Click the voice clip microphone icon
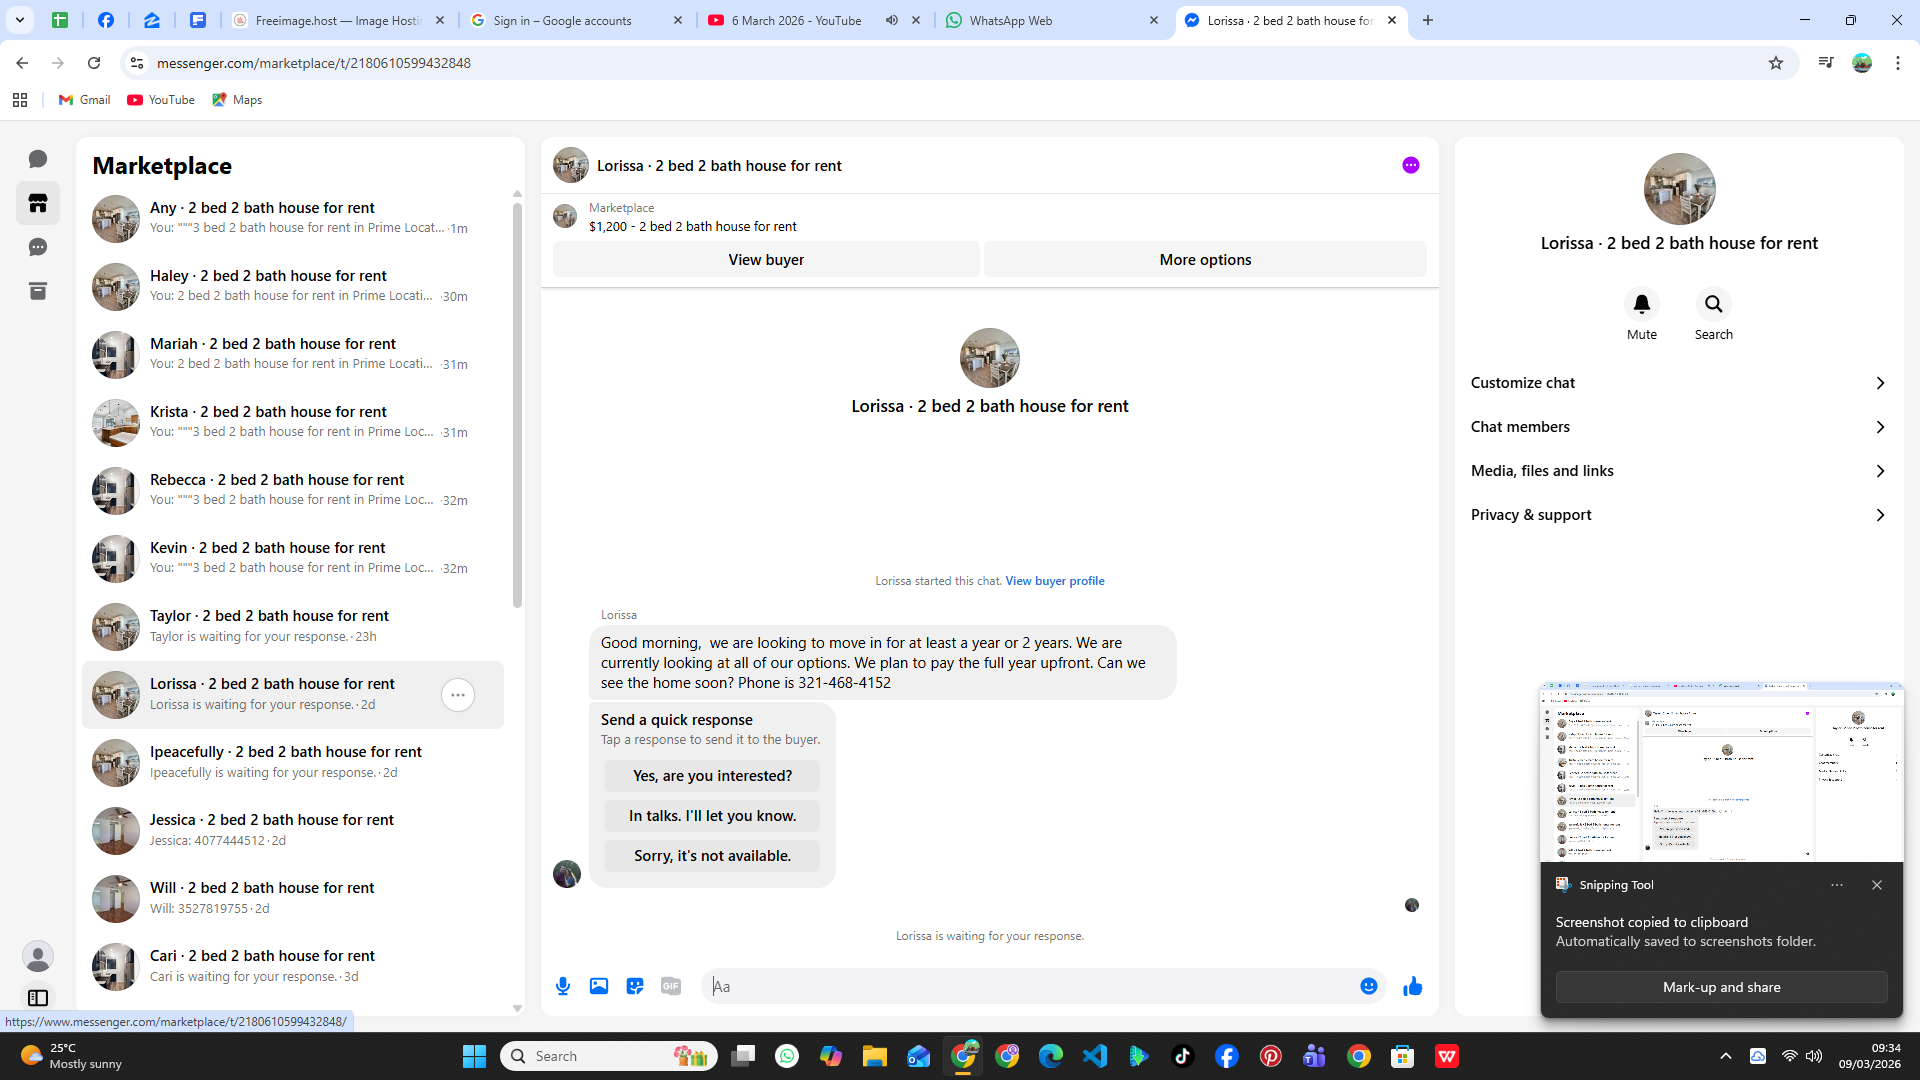 coord(563,986)
